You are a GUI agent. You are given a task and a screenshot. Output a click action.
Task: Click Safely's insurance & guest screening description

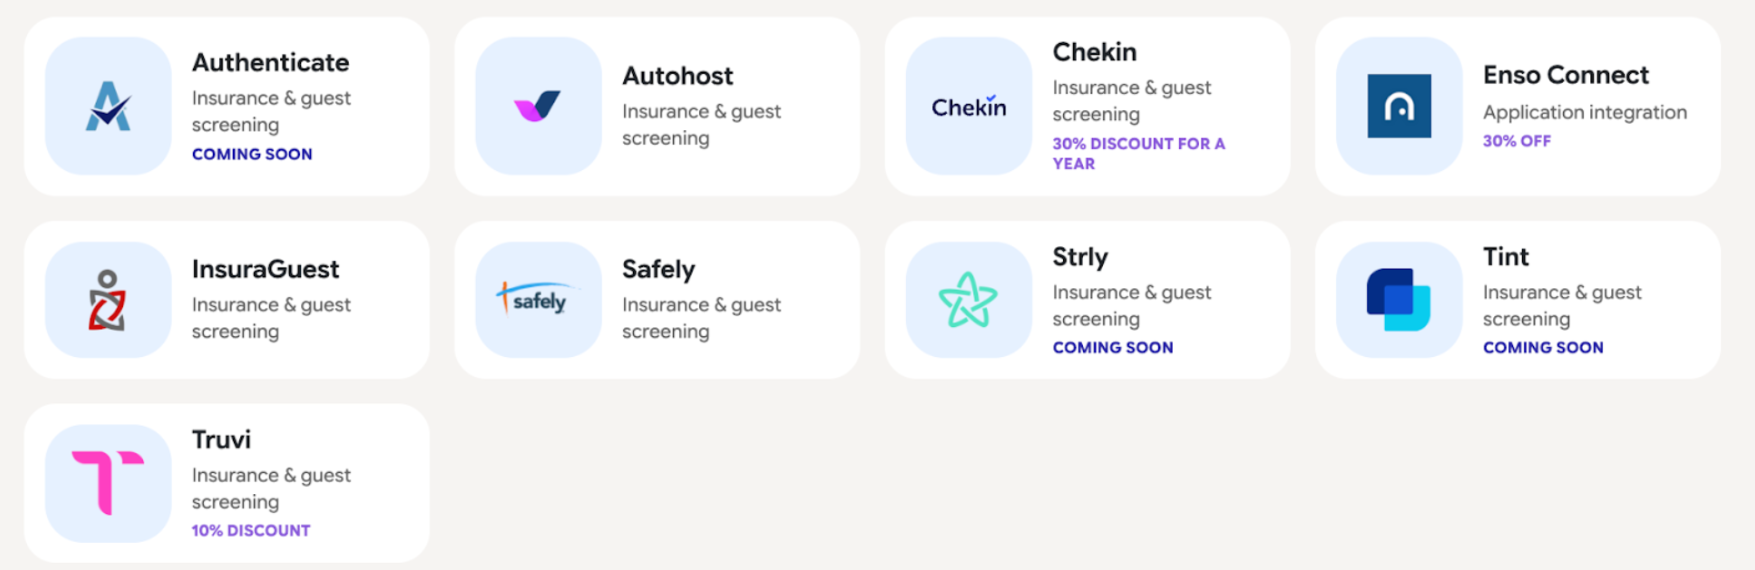[701, 318]
